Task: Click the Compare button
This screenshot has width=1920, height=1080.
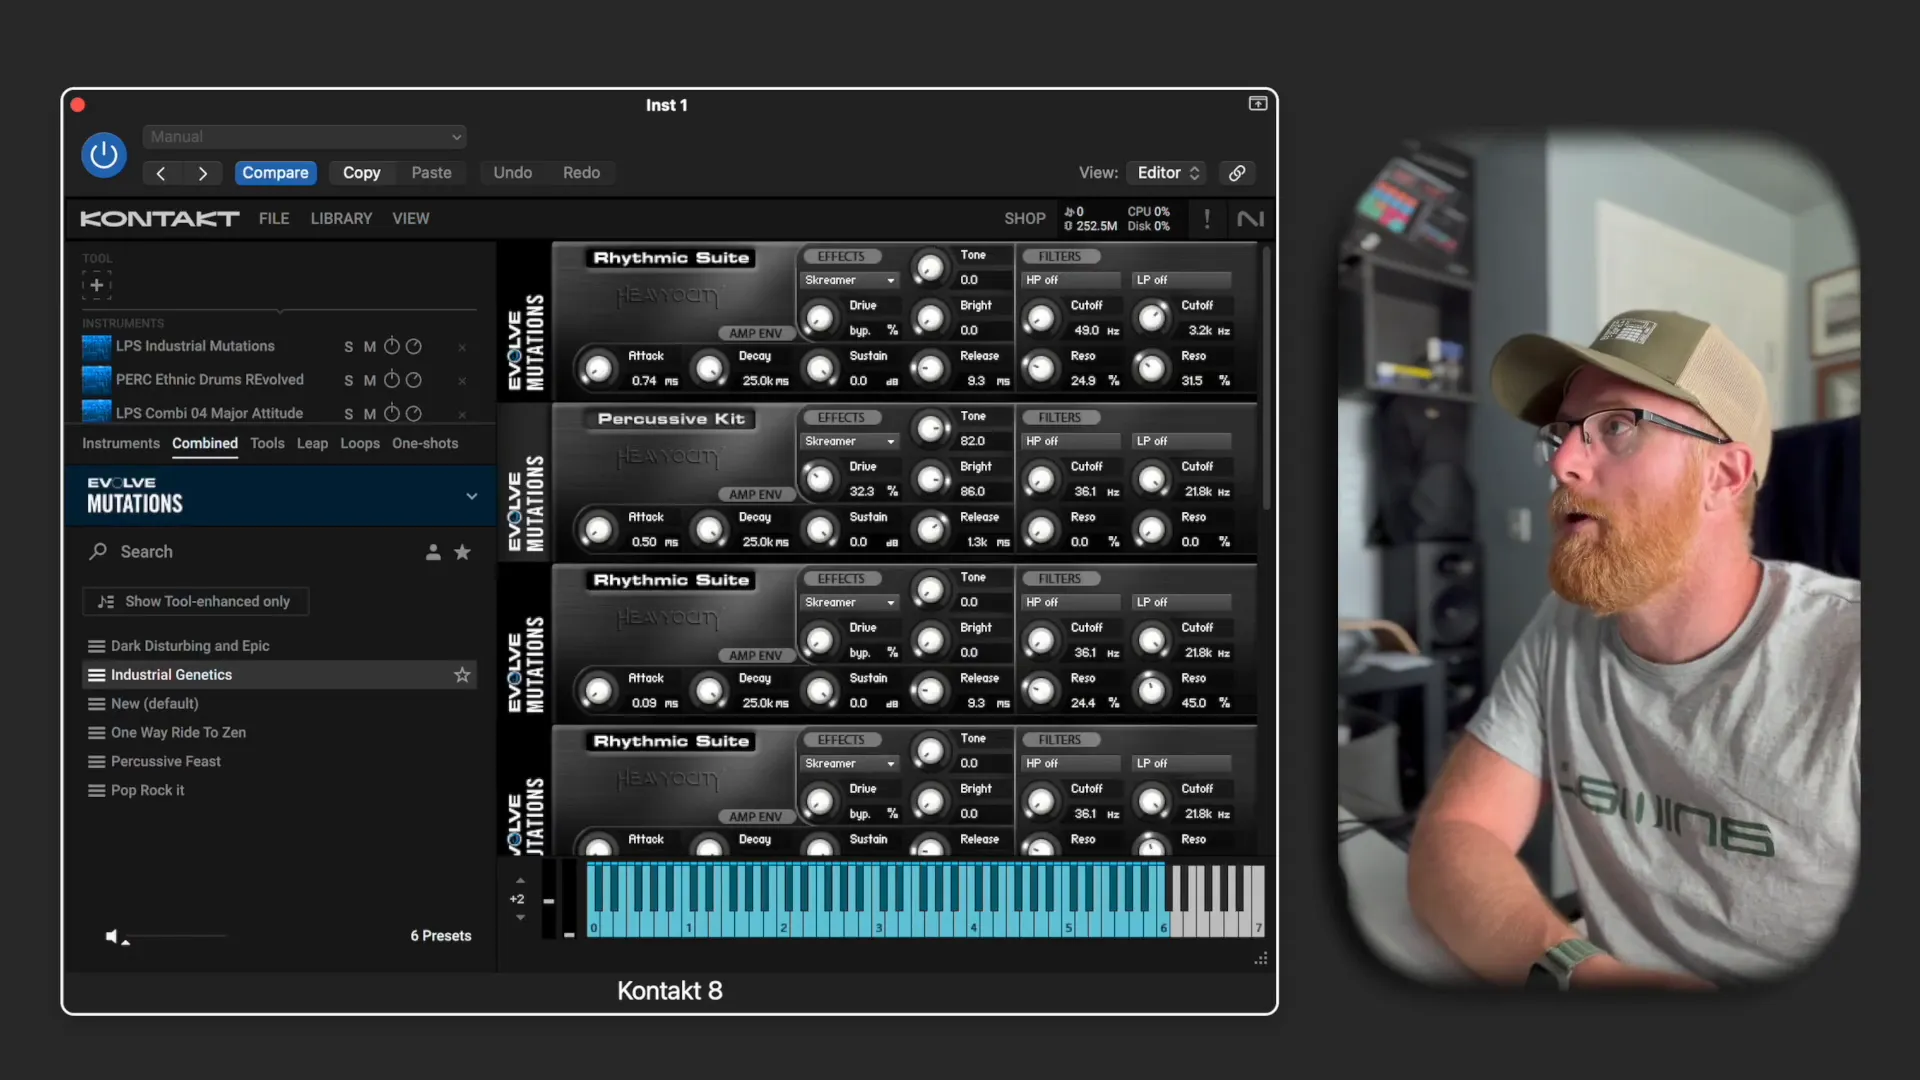Action: 275,173
